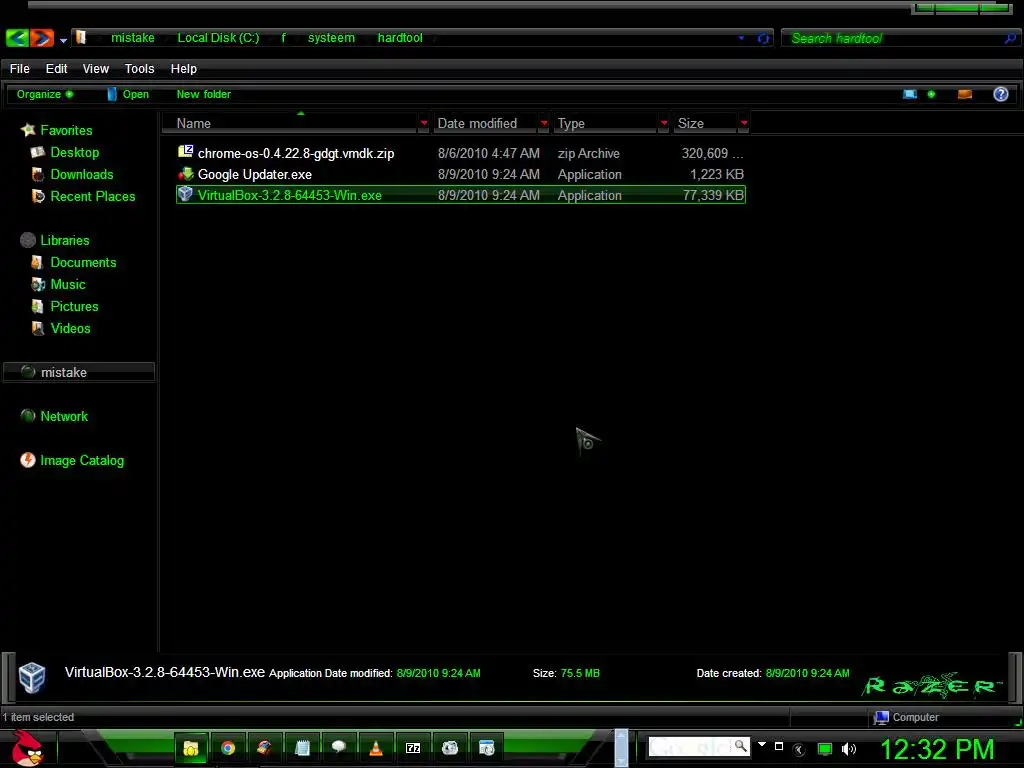Click the VirtualBox file icon in list
Viewport: 1024px width, 768px height.
click(x=185, y=194)
